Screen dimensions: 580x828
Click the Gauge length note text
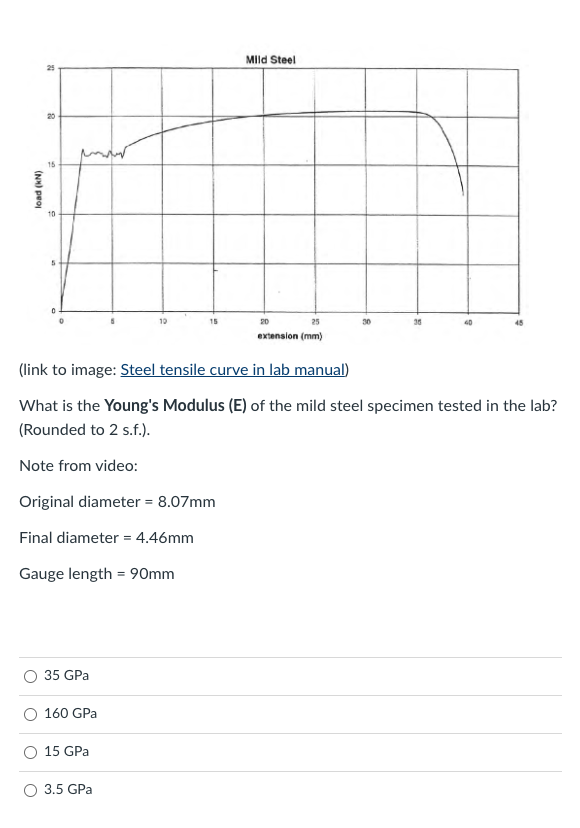(97, 573)
